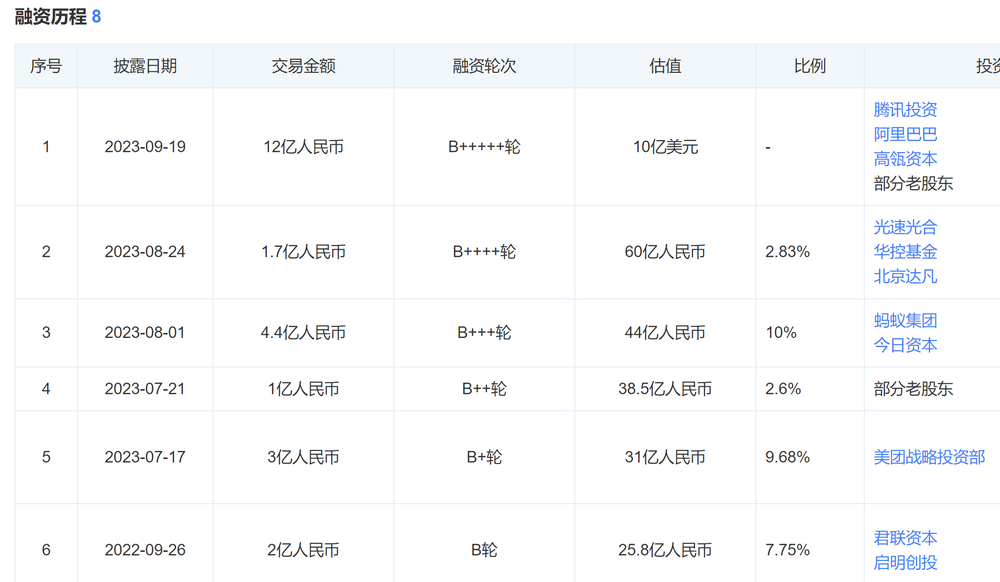Click the 12亿人民币 transaction amount
Viewport: 1000px width, 582px height.
point(303,147)
